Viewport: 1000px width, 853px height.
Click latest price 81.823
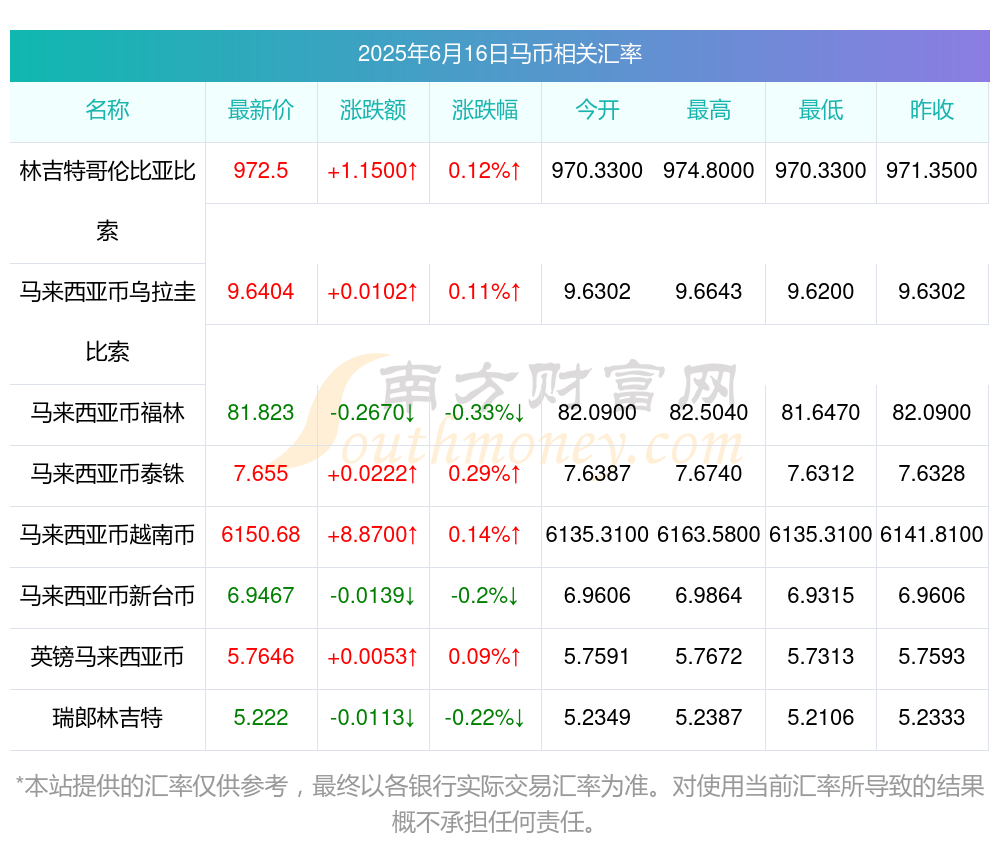[x=261, y=413]
